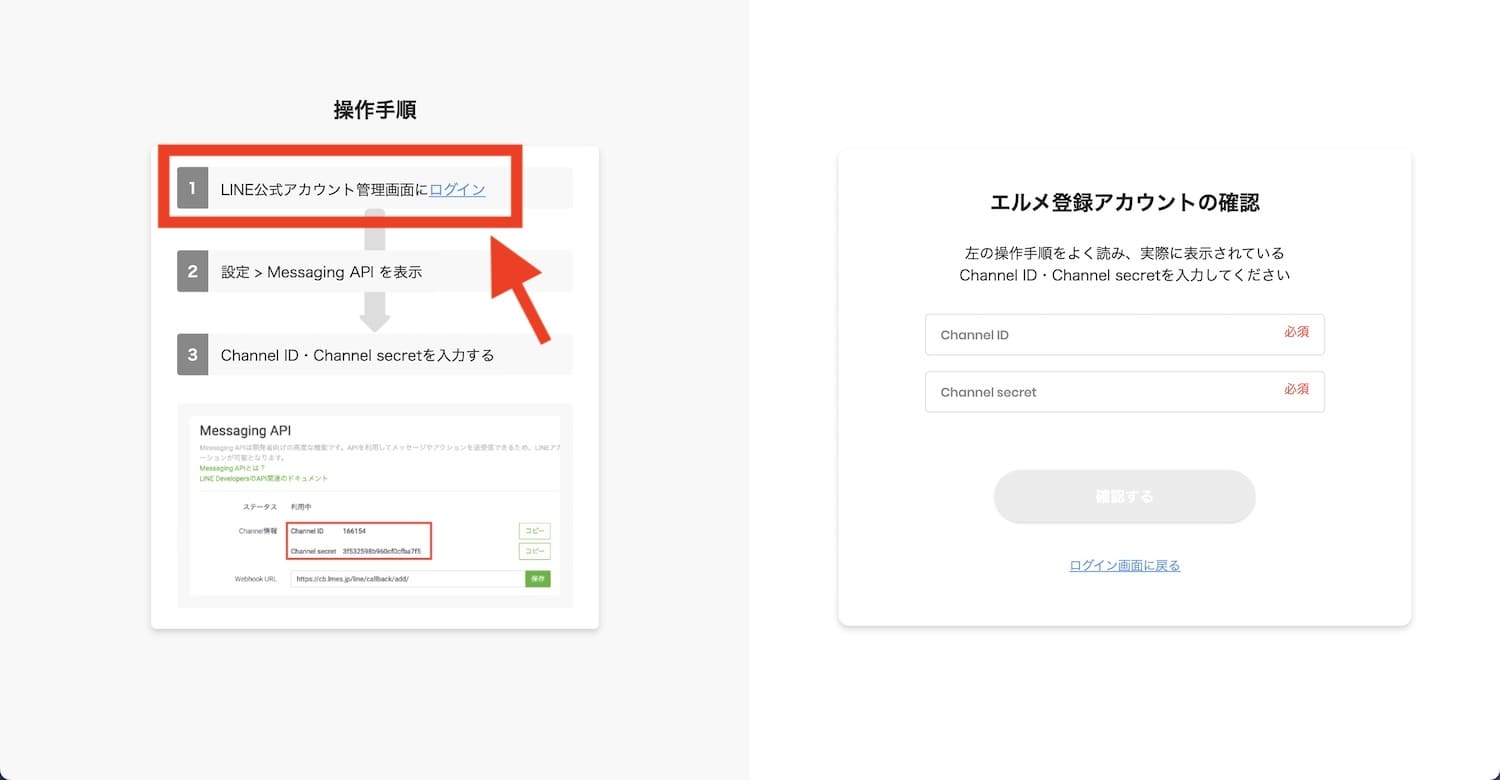Click the コピー button beside Channel ID
Screen dimensions: 1500x780
534,531
